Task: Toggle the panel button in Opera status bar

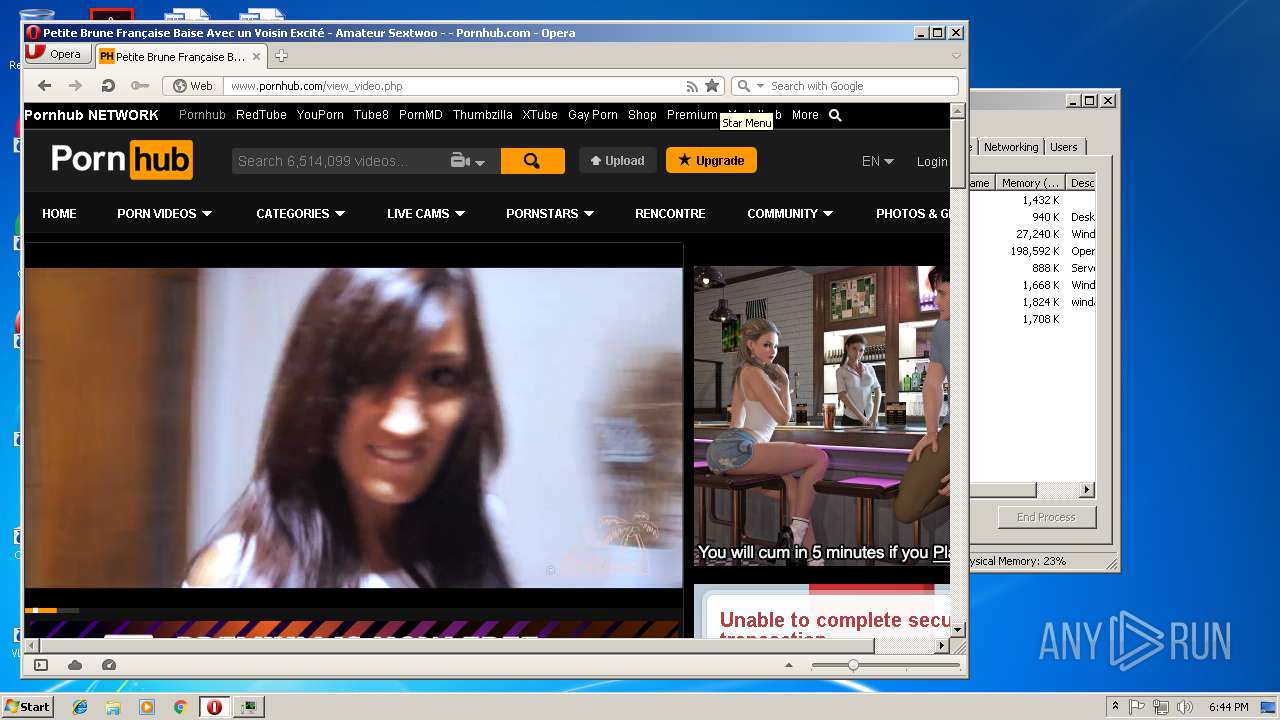Action: [41, 665]
